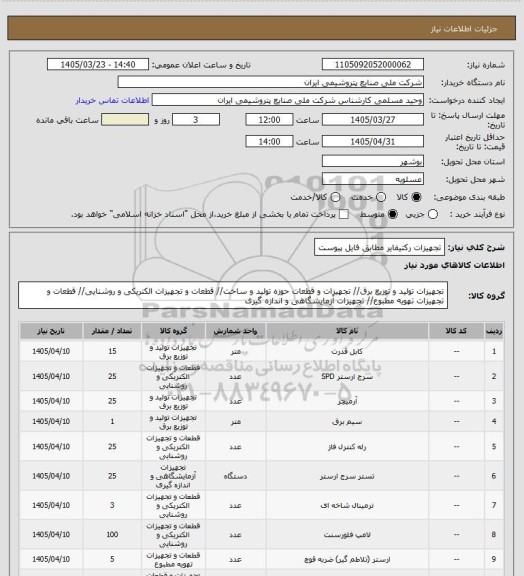Viewport: 524px width, 576px height.
Task: Click the description field تجهیزات رکتیفایر مطابق فایل پیوست
Action: (x=379, y=248)
